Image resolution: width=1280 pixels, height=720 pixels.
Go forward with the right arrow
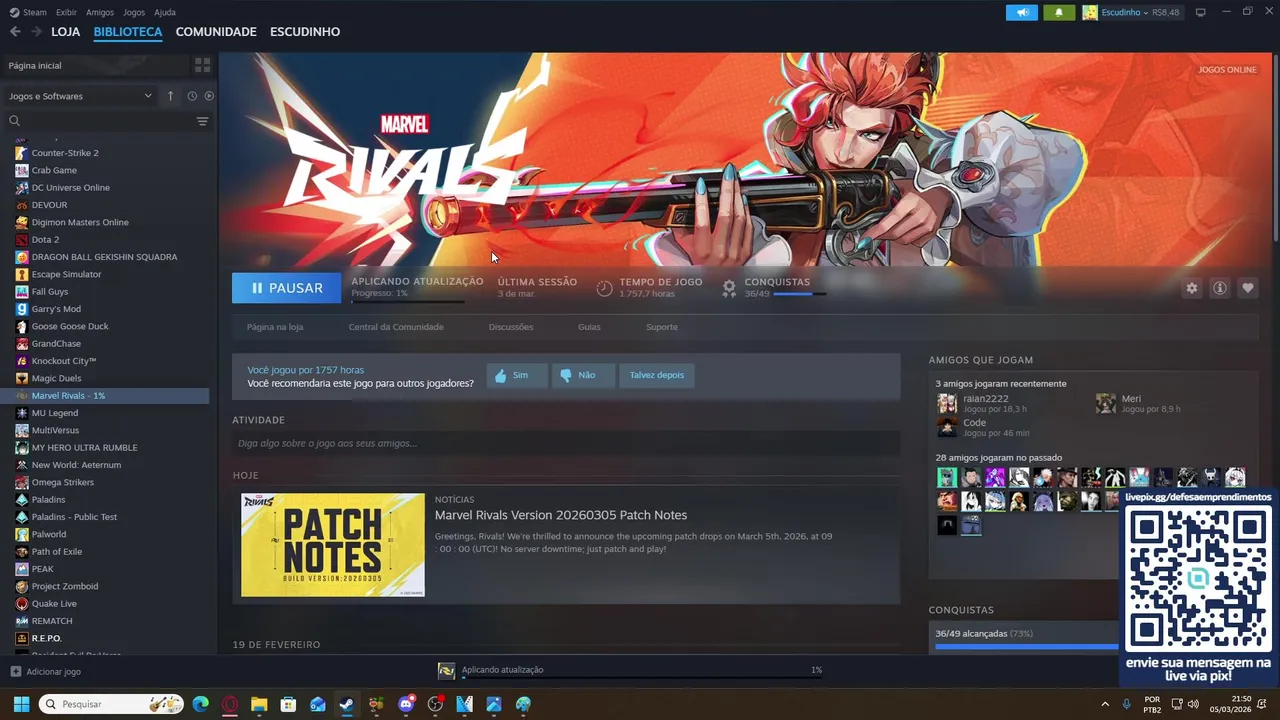coord(36,32)
